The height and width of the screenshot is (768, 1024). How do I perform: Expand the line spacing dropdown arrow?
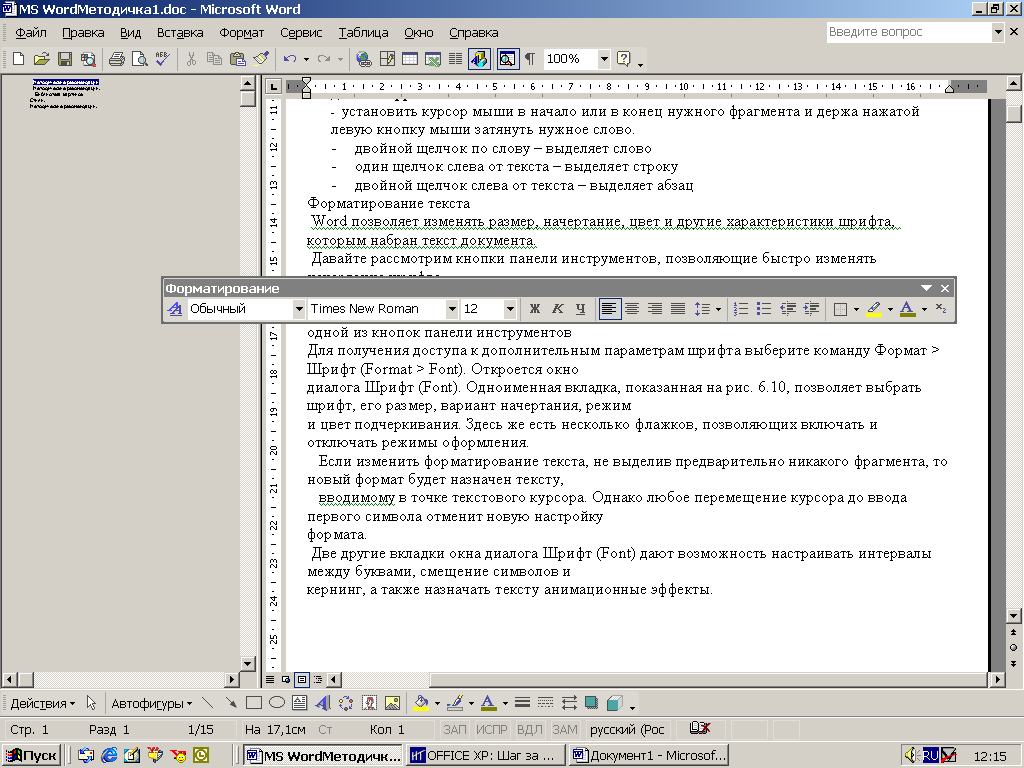coord(718,309)
